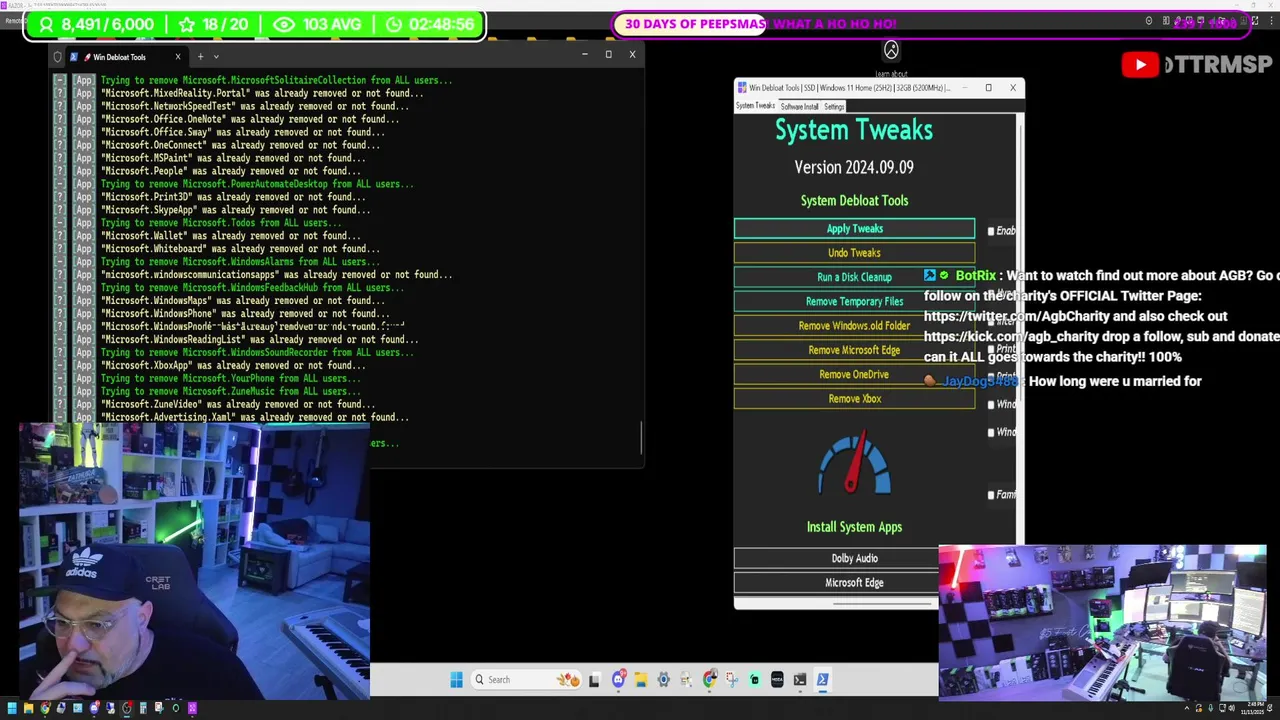
Task: Open the MEGA app in remote taskbar
Action: pyautogui.click(x=777, y=679)
